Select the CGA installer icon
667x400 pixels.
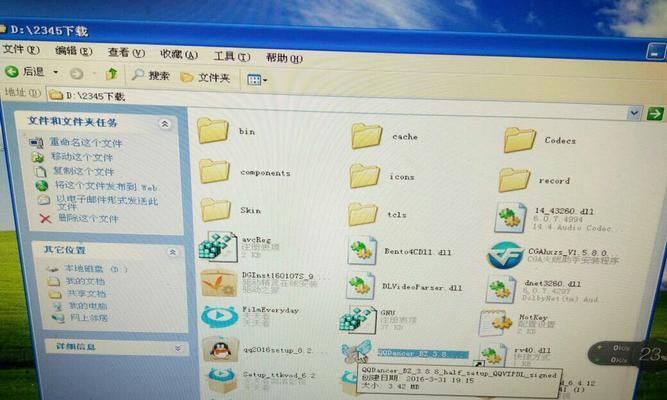(505, 255)
